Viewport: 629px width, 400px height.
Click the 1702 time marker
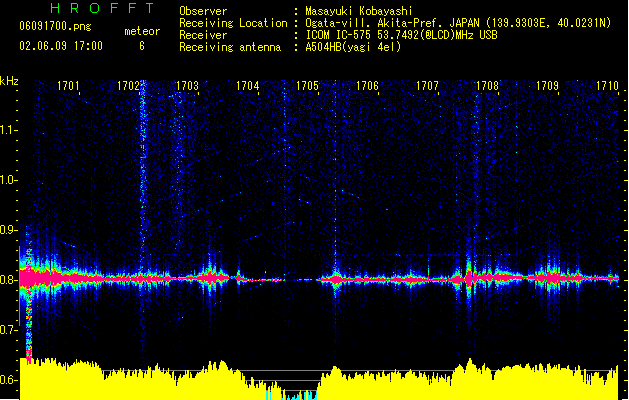[x=128, y=86]
